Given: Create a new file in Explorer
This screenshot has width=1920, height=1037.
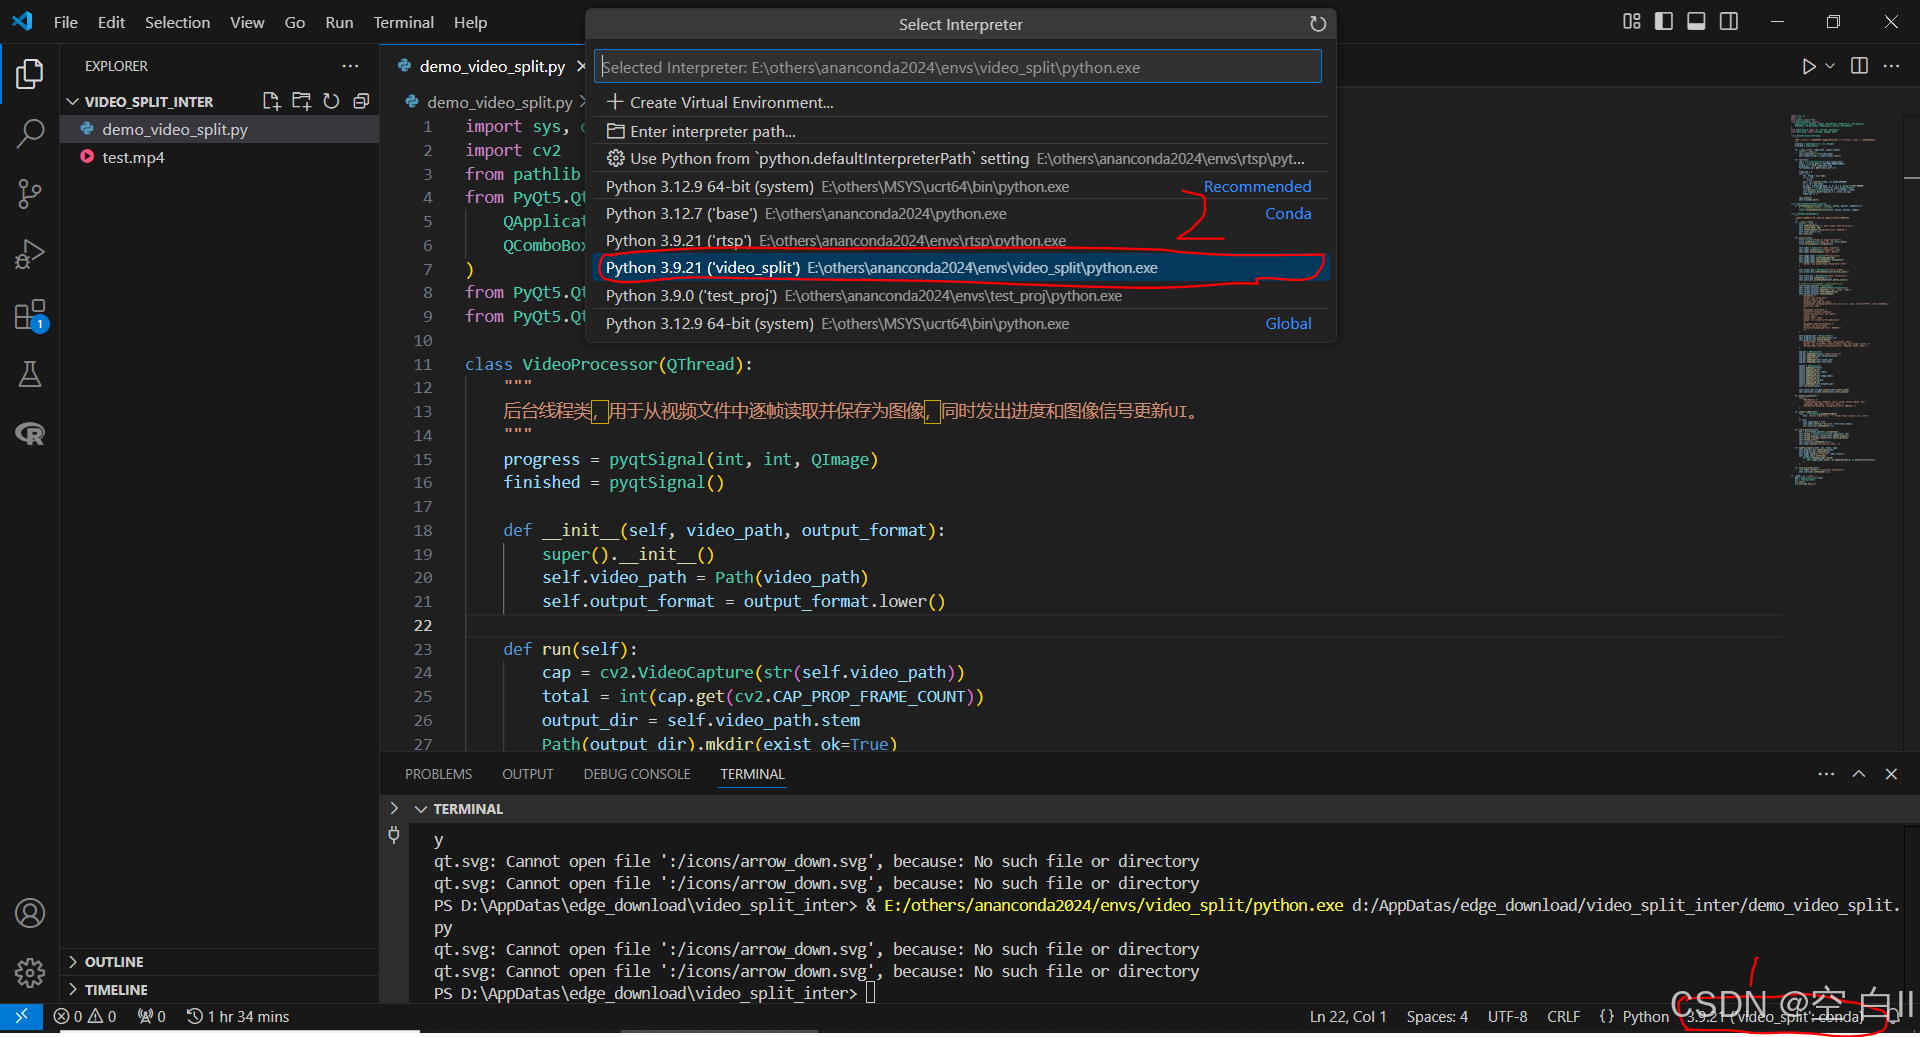Looking at the screenshot, I should click(271, 101).
